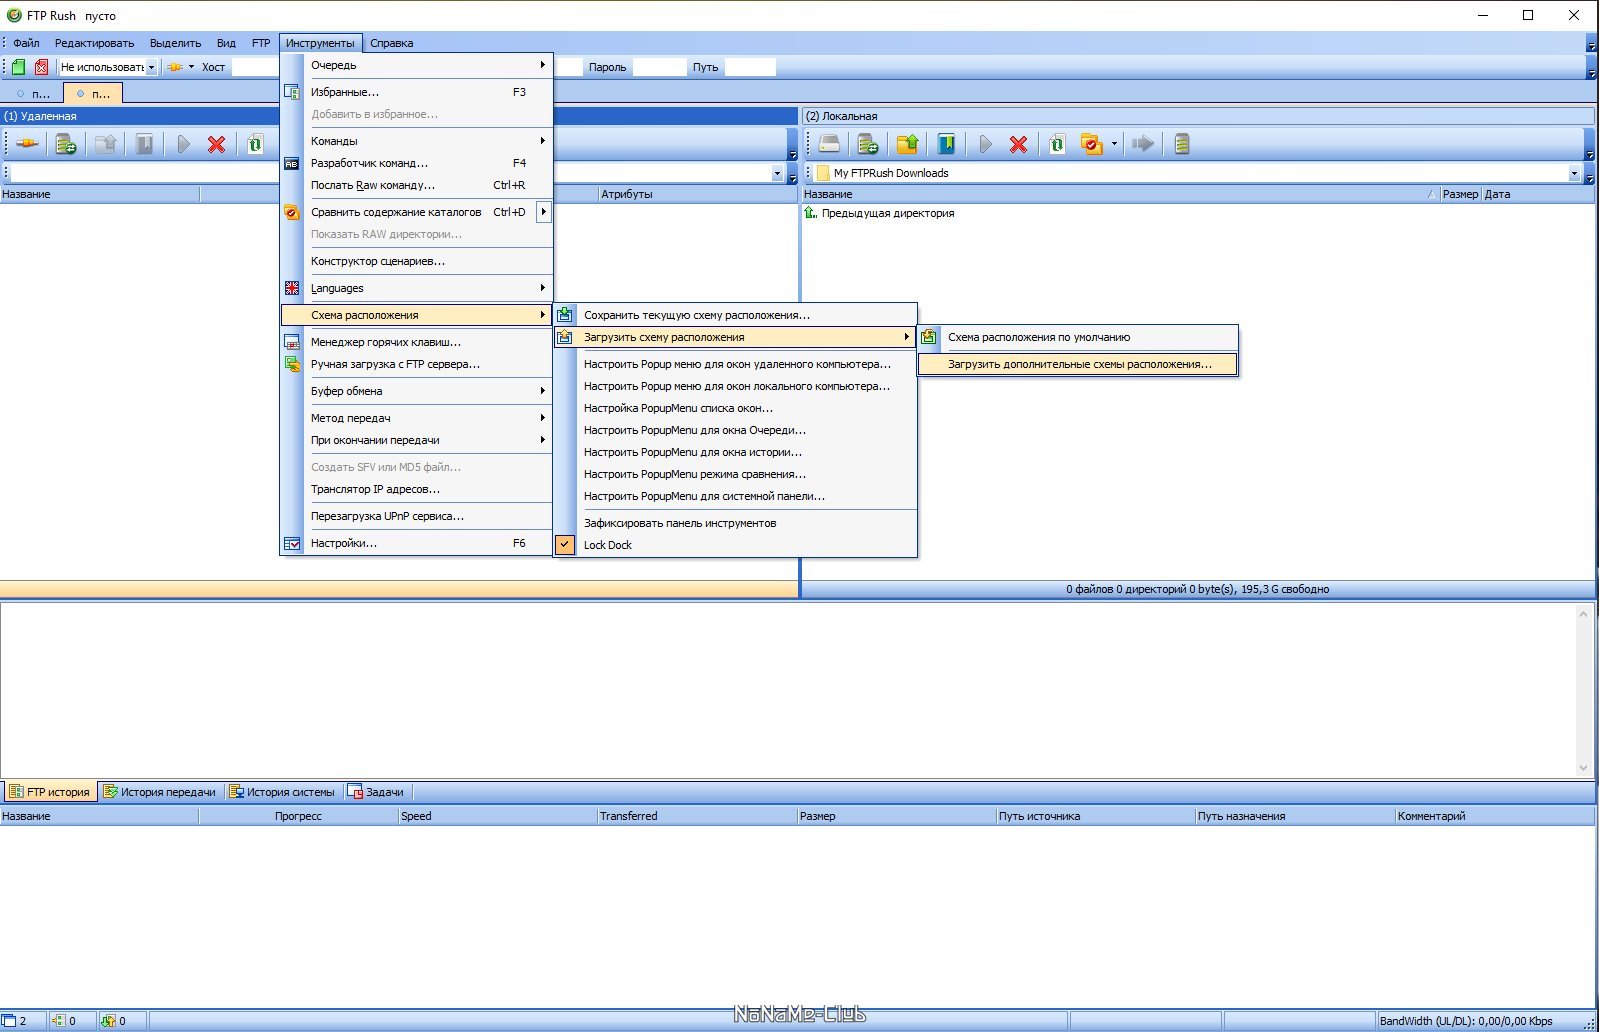Viewport: 1599px width, 1032px height.
Task: Click the Путь input field
Action: click(x=750, y=67)
